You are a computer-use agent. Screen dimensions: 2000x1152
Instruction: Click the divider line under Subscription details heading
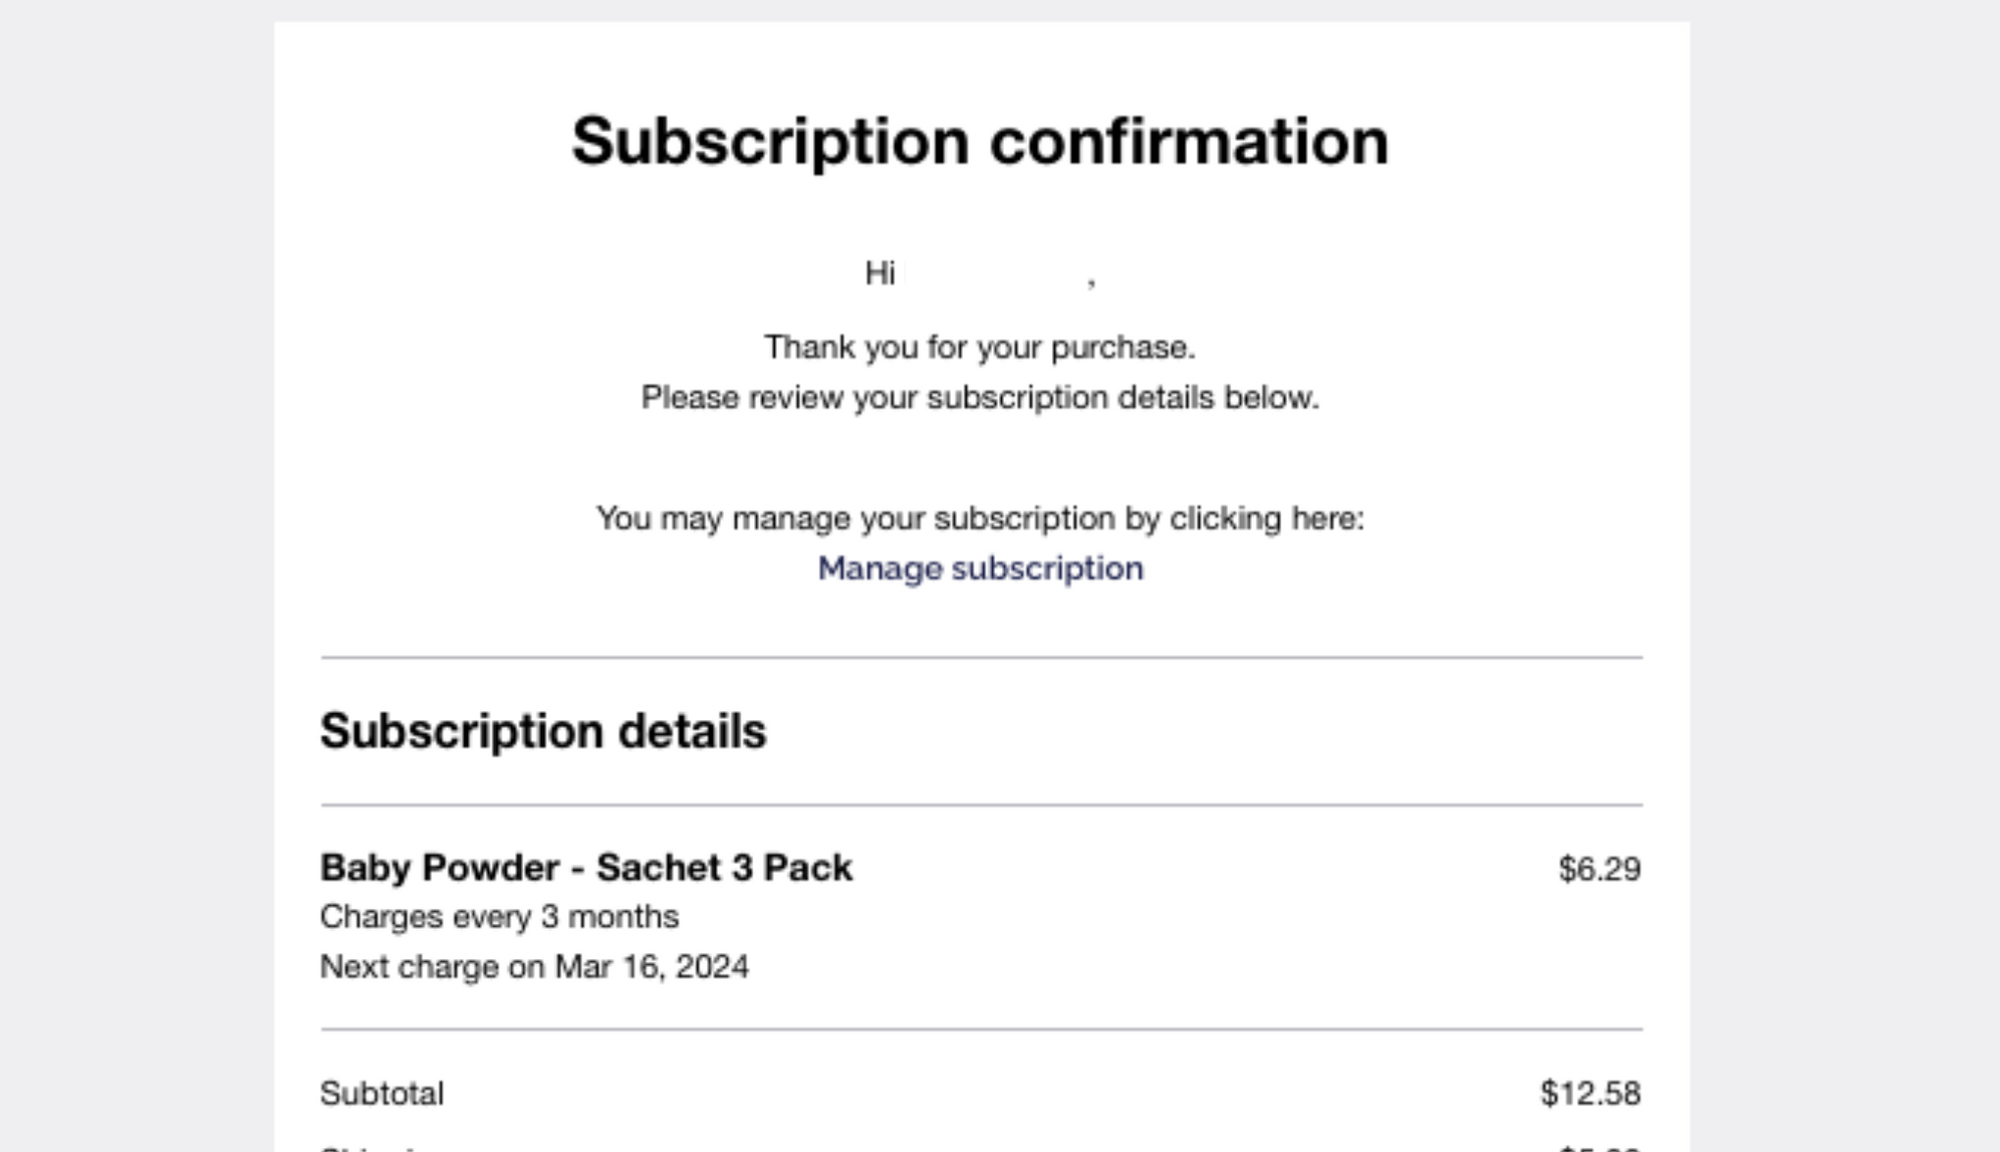pos(980,804)
